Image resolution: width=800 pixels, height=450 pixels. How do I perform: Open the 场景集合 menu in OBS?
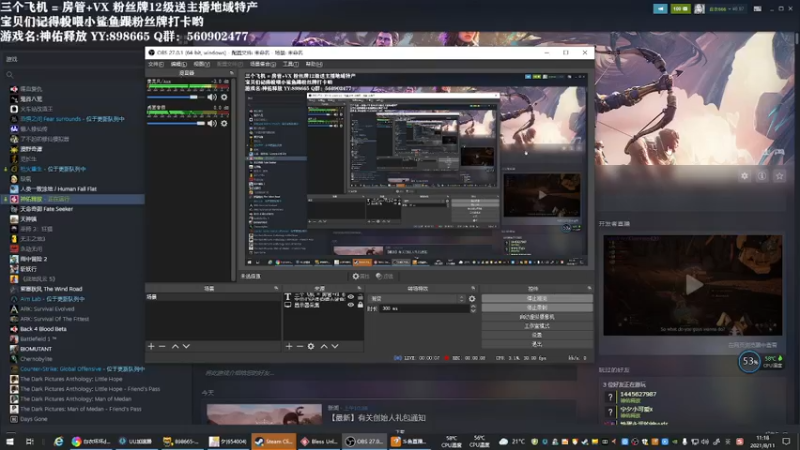click(263, 64)
